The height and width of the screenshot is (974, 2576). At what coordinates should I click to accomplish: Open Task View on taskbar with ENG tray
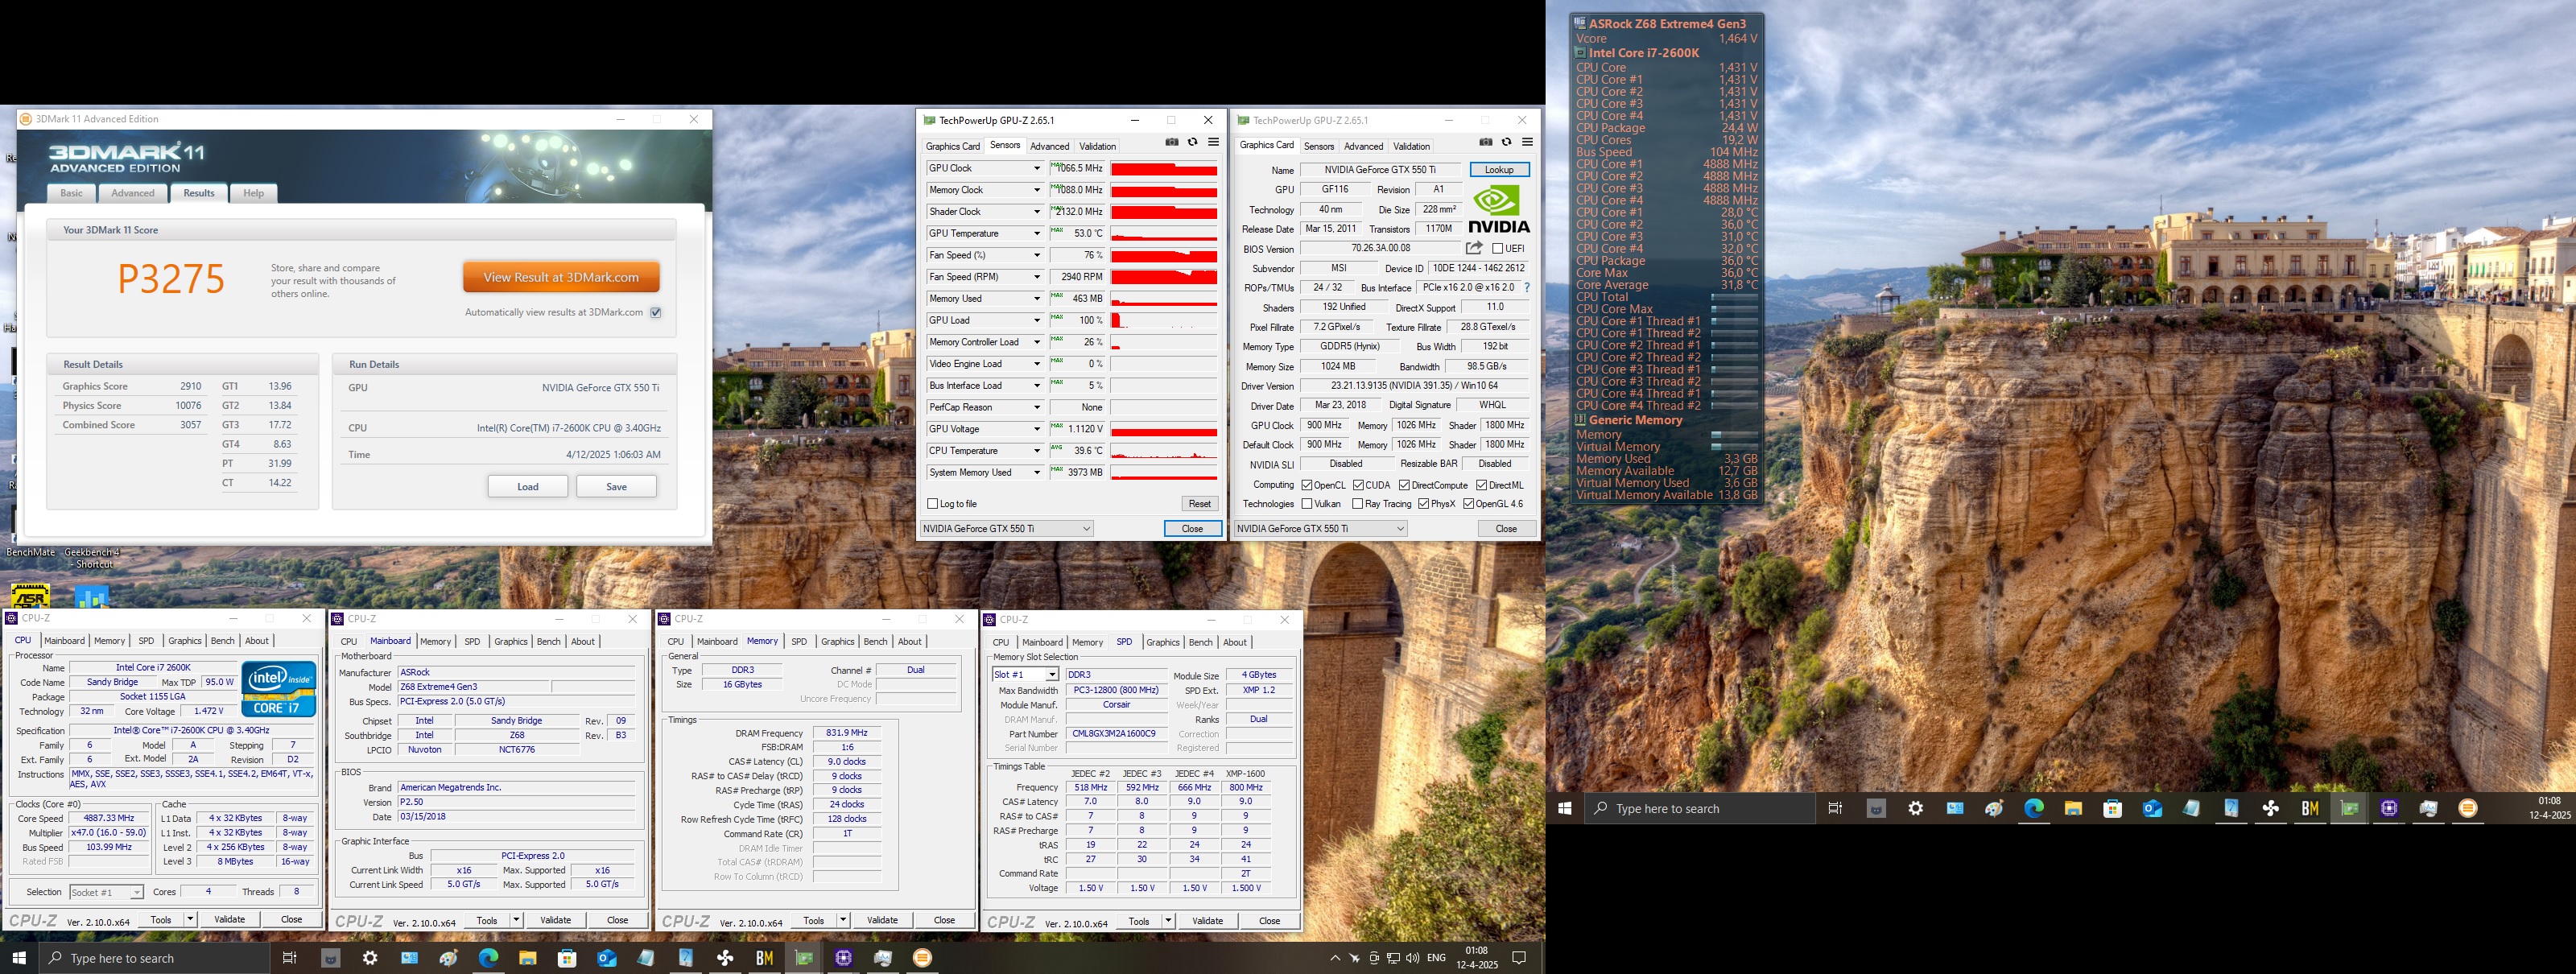(x=289, y=958)
